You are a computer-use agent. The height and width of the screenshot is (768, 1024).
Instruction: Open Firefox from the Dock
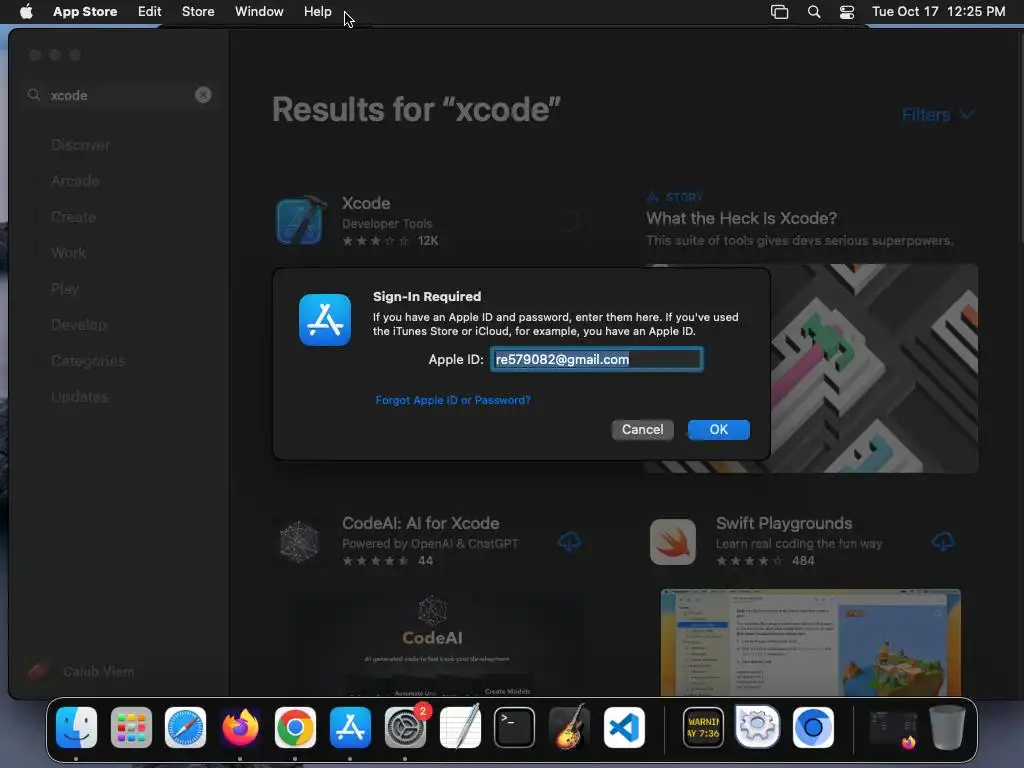[x=240, y=728]
